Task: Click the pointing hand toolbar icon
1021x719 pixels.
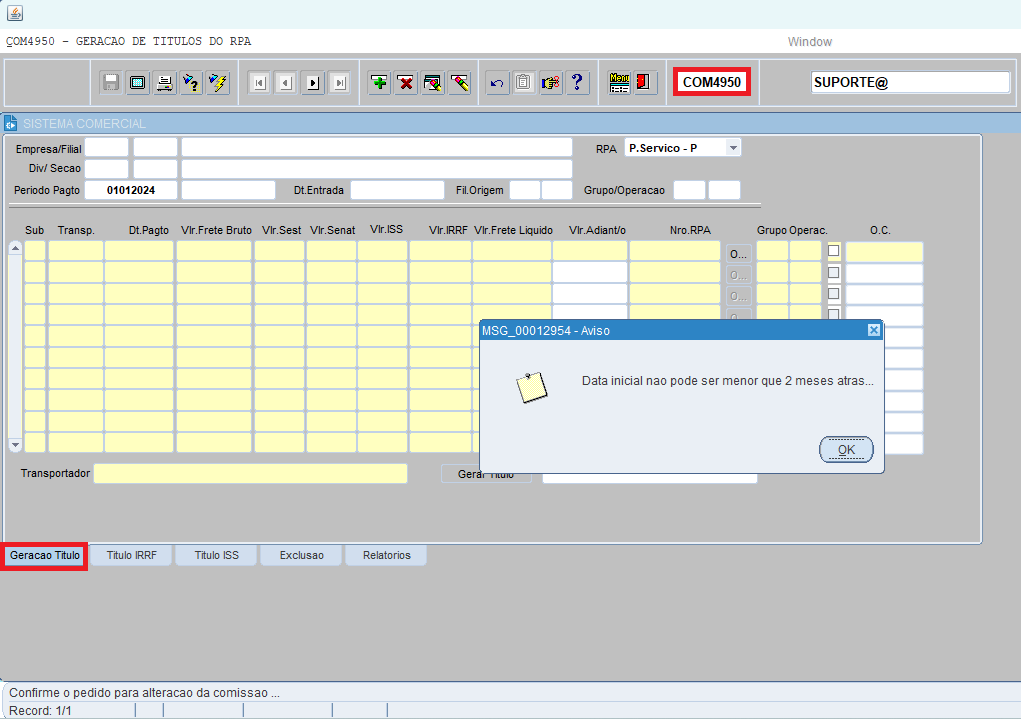Action: pos(551,83)
